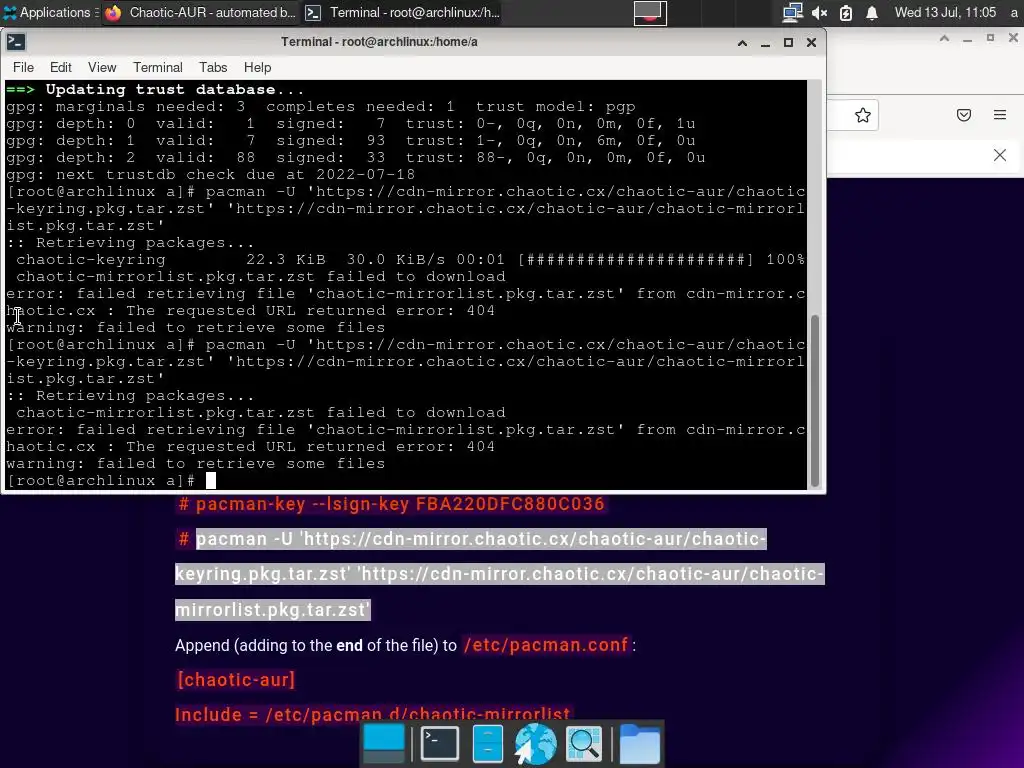Click the Show Desktop dock icon
1024x768 pixels.
(383, 744)
